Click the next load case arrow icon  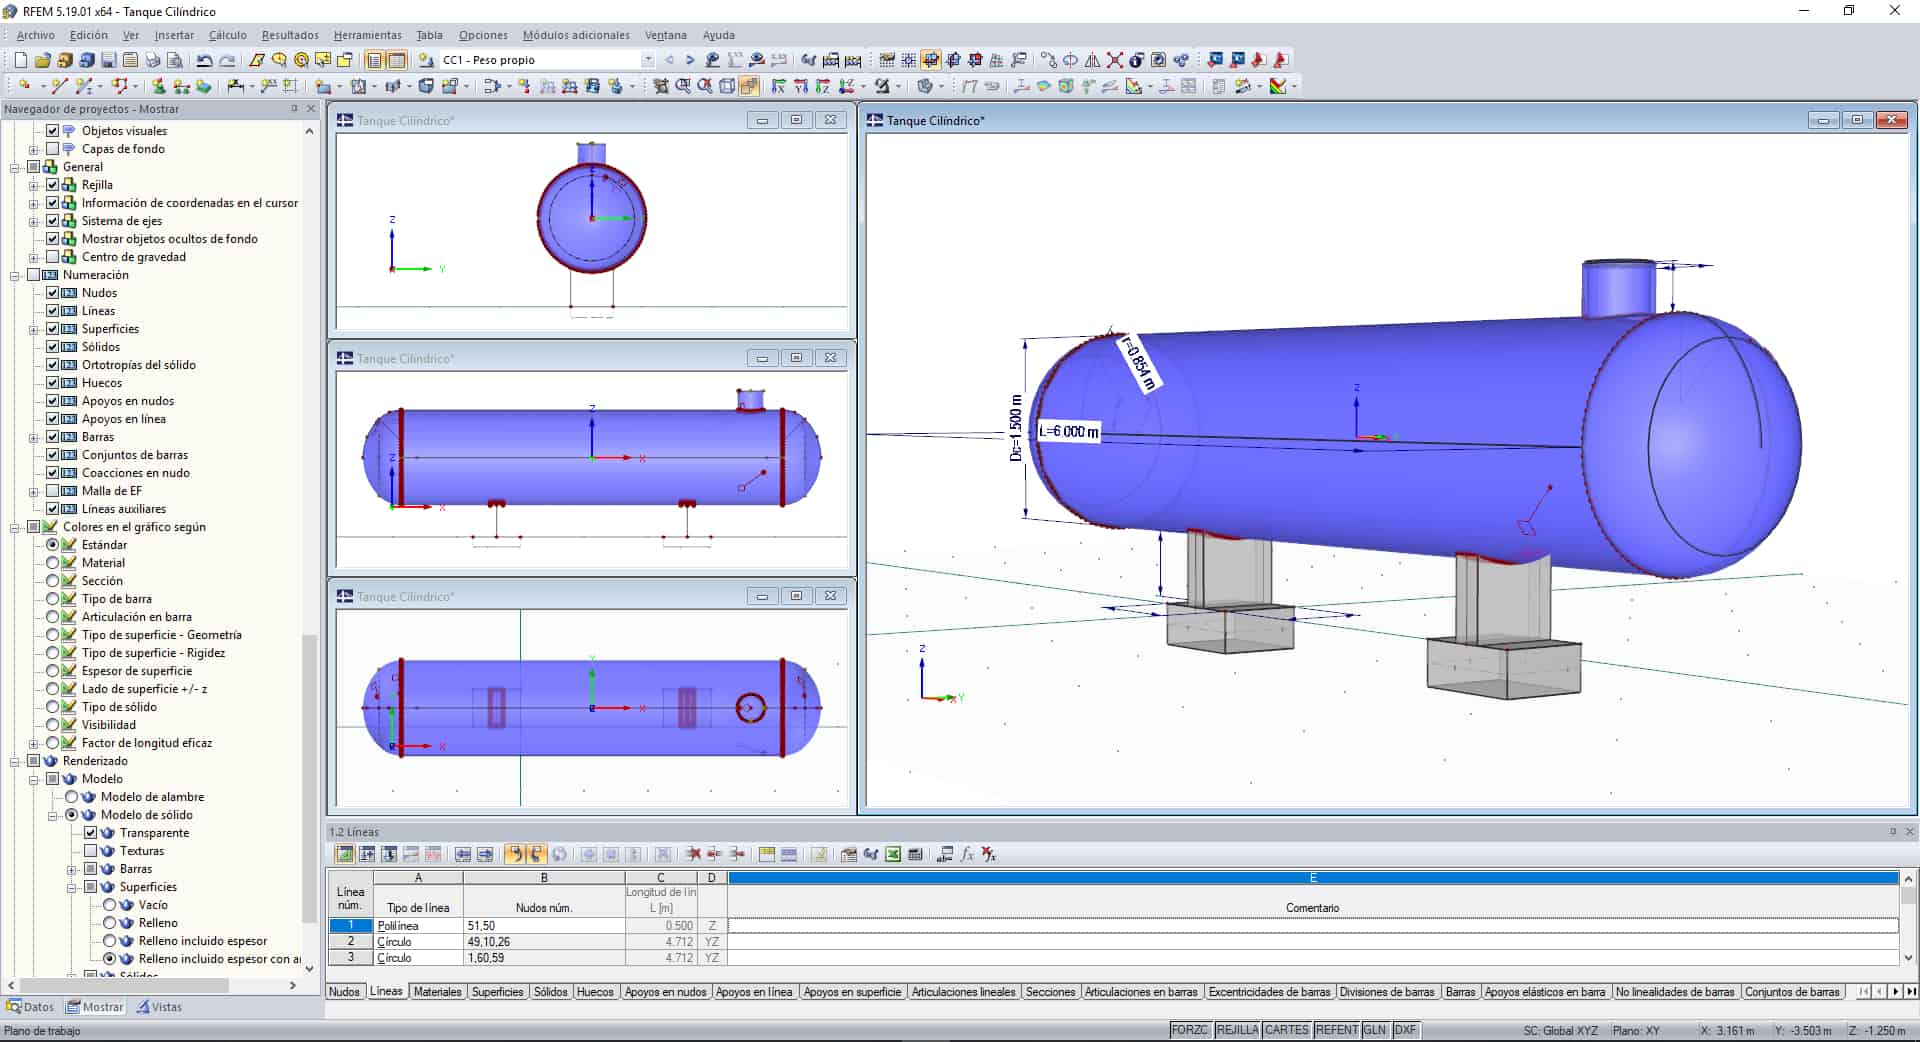[690, 60]
